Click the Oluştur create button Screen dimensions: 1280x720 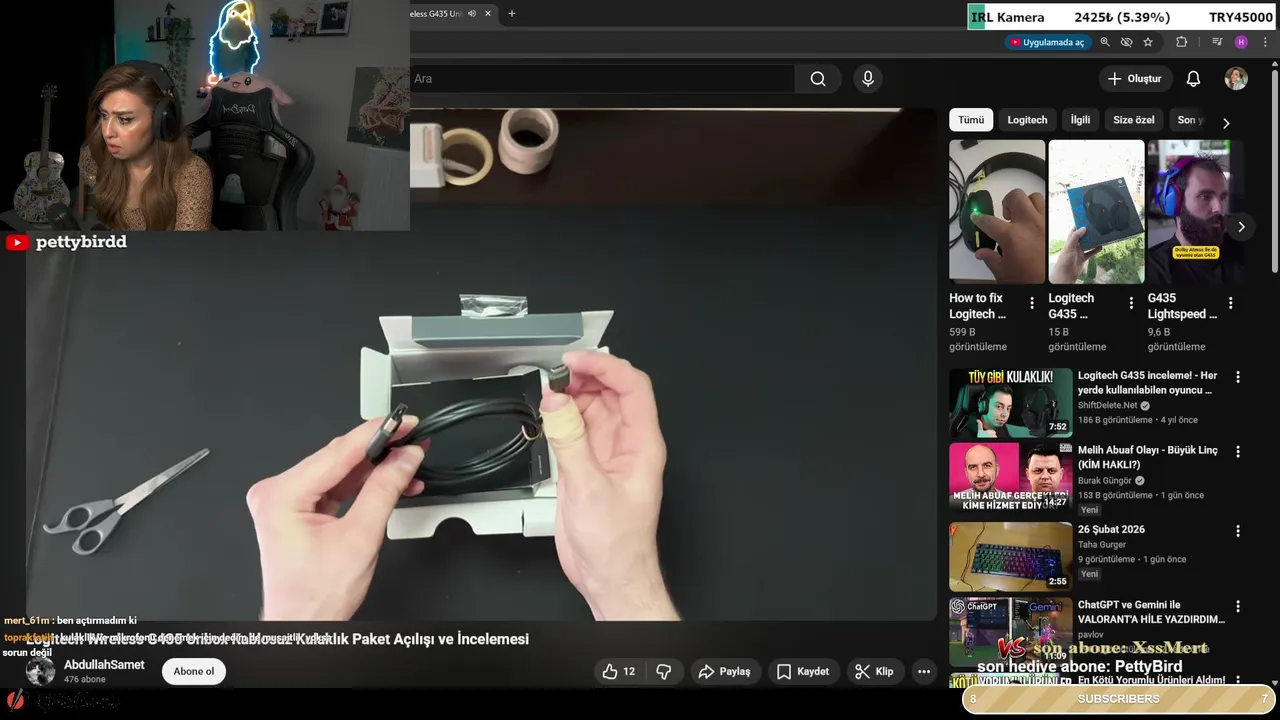(x=1135, y=79)
